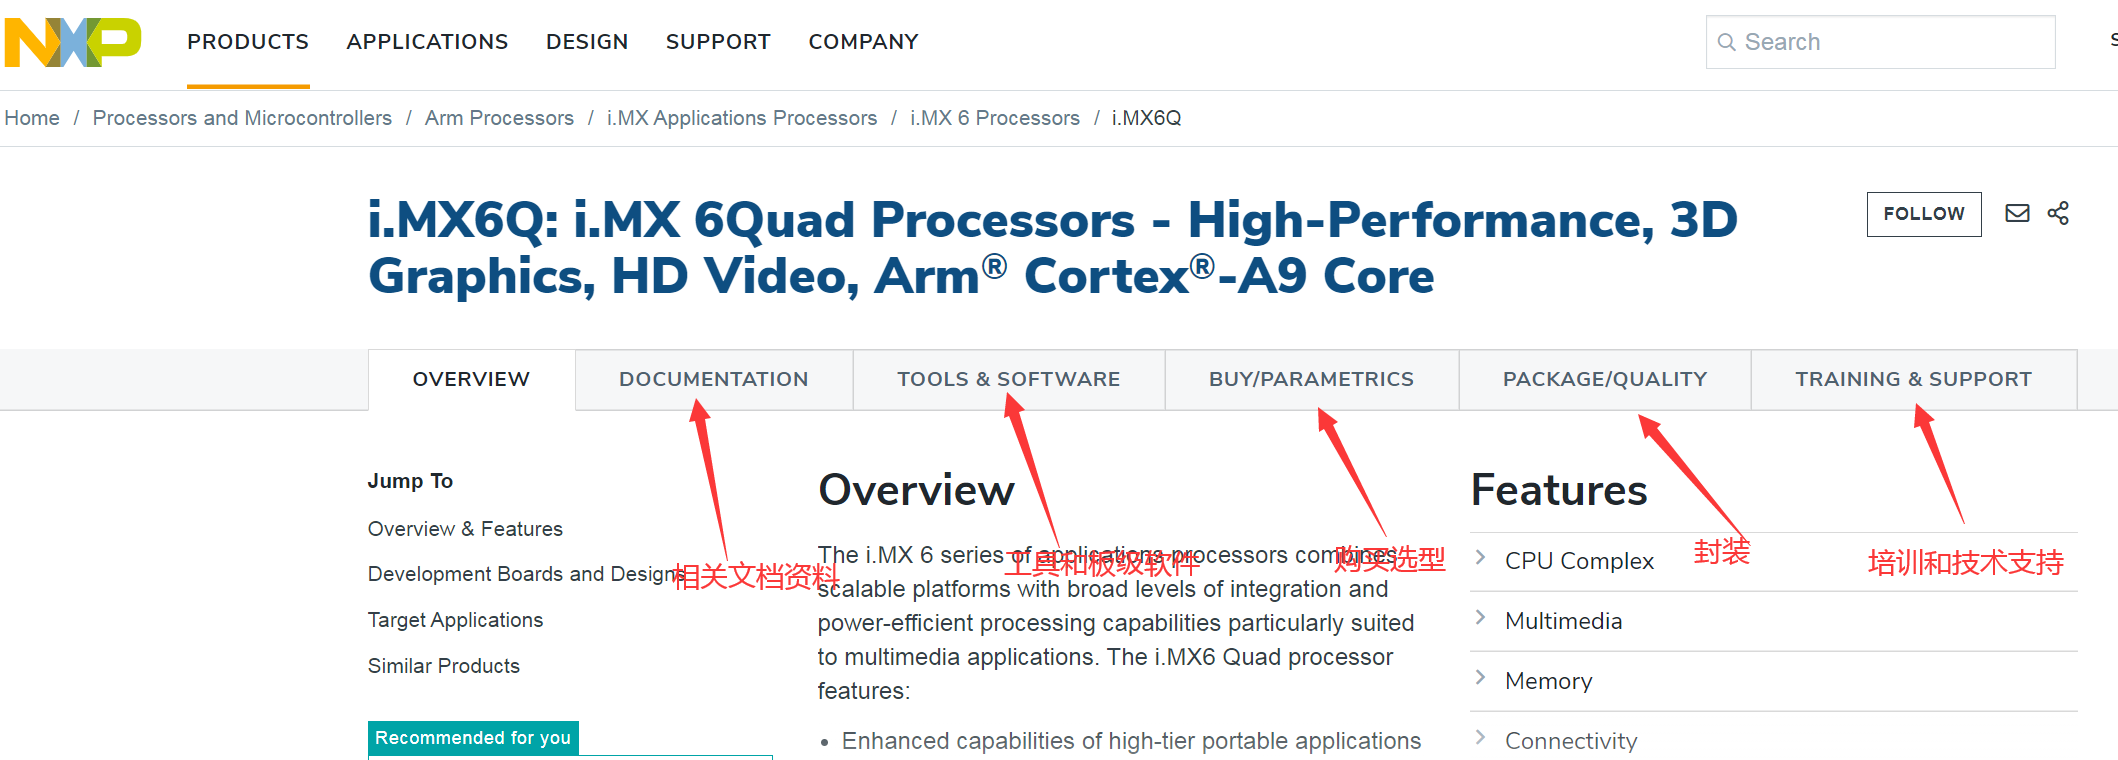Open the SUPPORT menu
The image size is (2118, 760).
(718, 42)
